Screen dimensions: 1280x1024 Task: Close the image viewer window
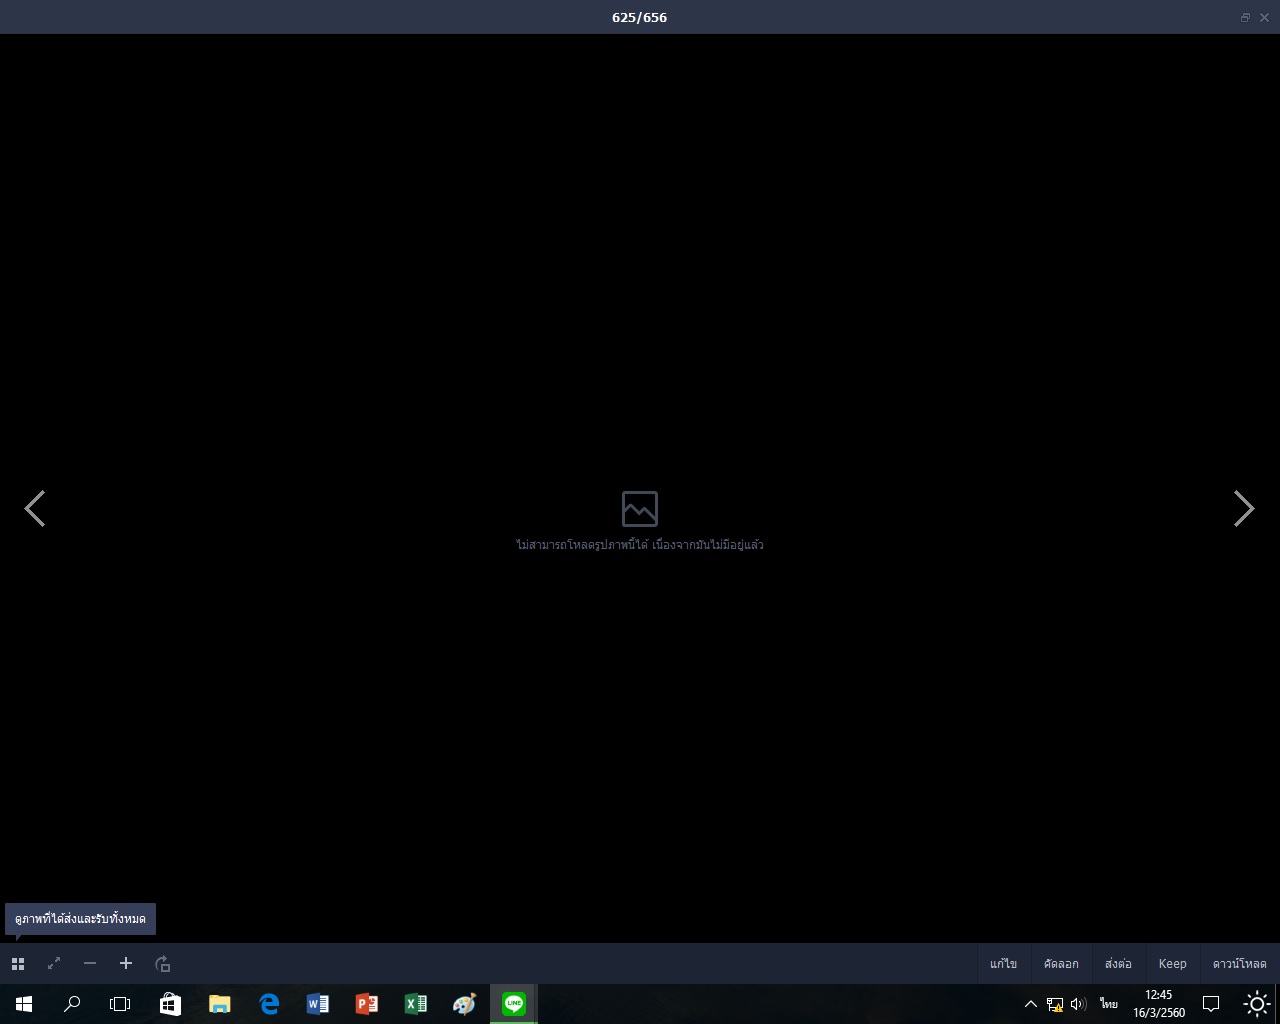tap(1265, 17)
